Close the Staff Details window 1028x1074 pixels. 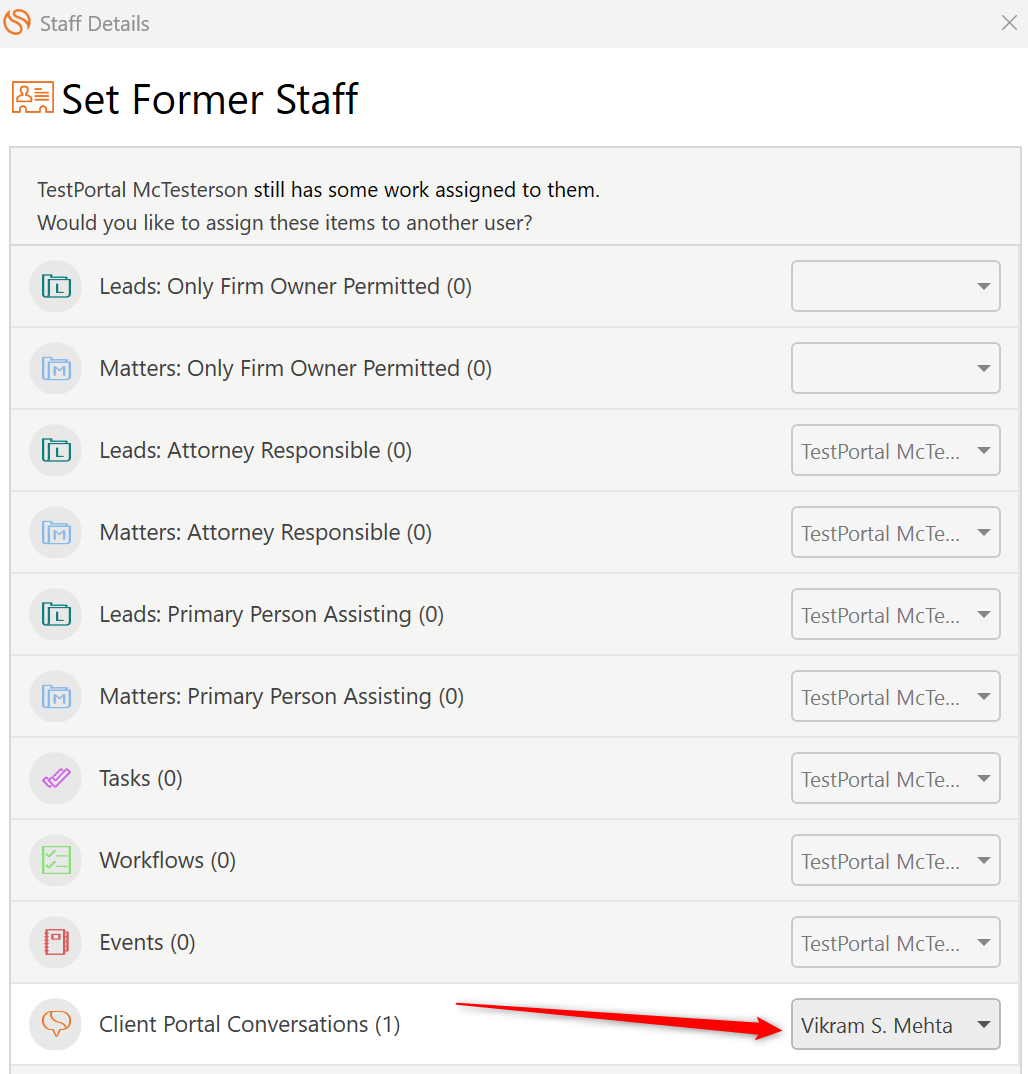tap(1009, 23)
